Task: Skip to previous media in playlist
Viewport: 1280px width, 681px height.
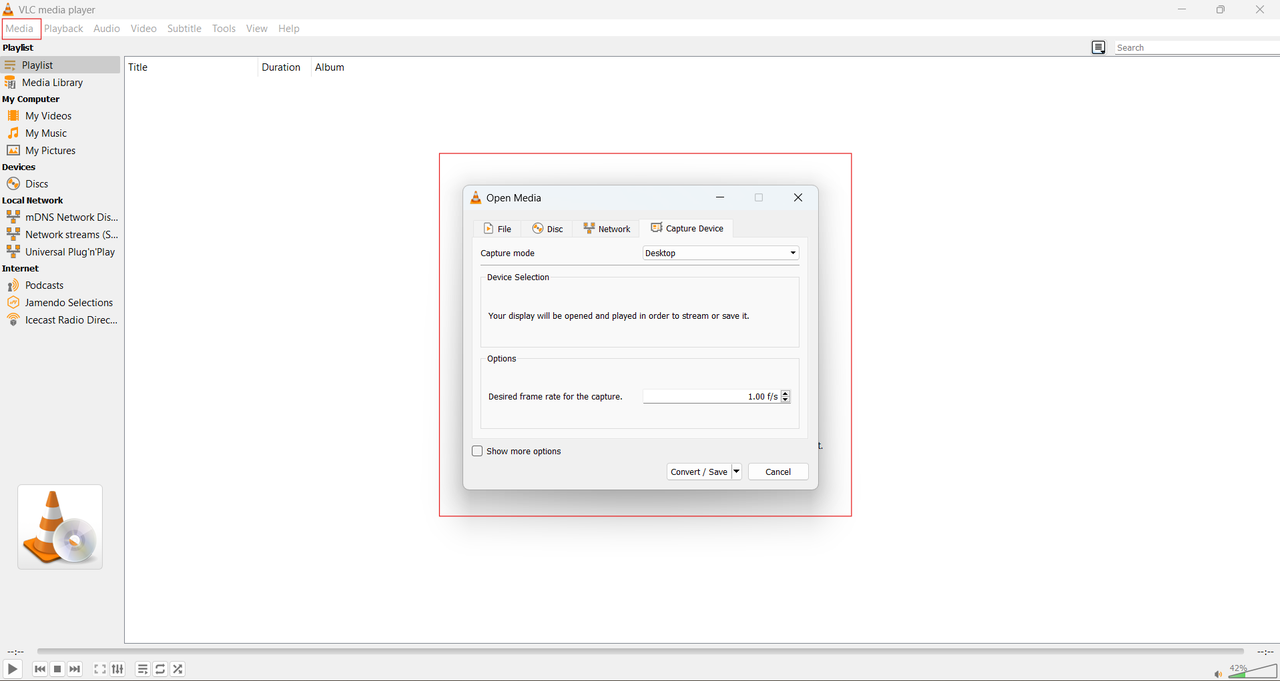Action: click(40, 669)
